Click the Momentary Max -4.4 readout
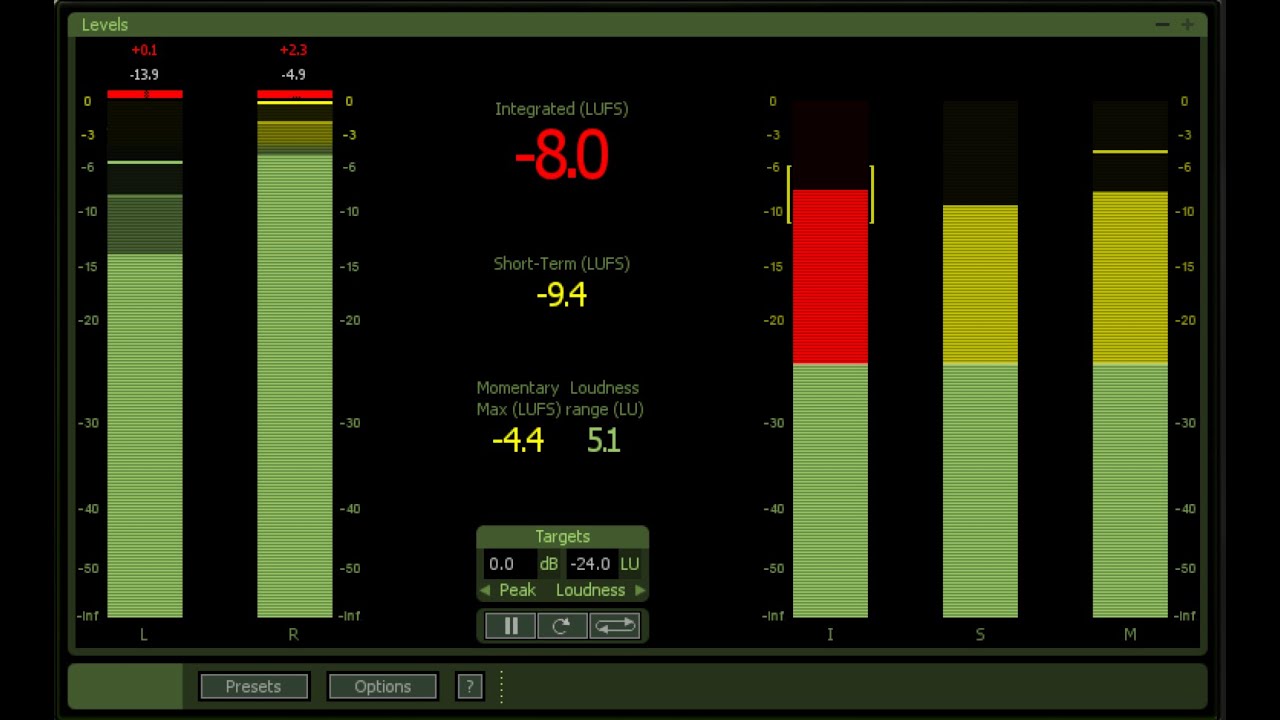This screenshot has height=720, width=1280. coord(518,441)
